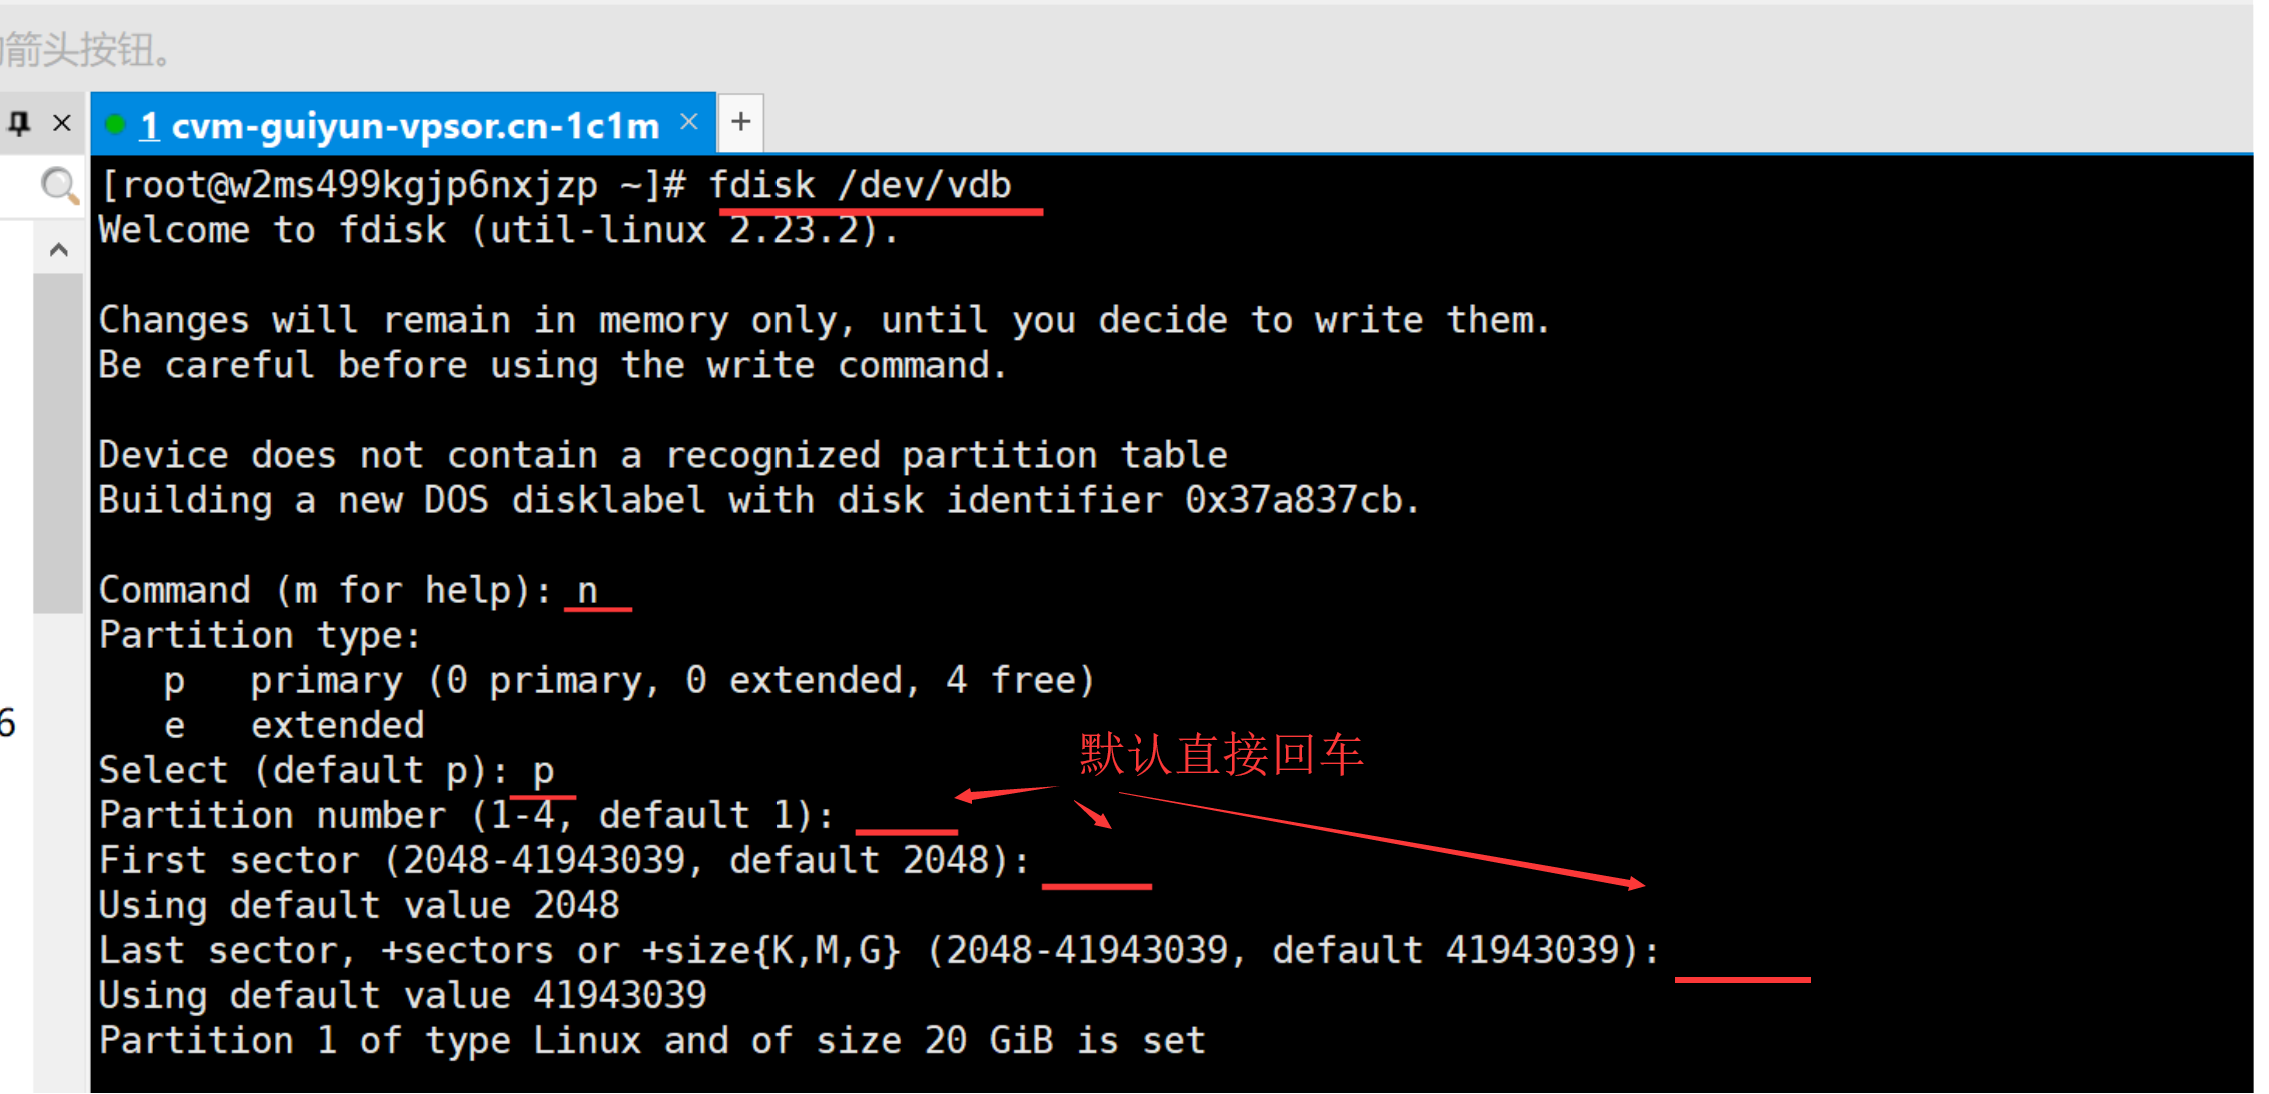Viewport: 2269px width, 1094px height.
Task: Switch to cvm-guiyun-vpsor.cn-1c1m session tab
Action: pos(400,125)
